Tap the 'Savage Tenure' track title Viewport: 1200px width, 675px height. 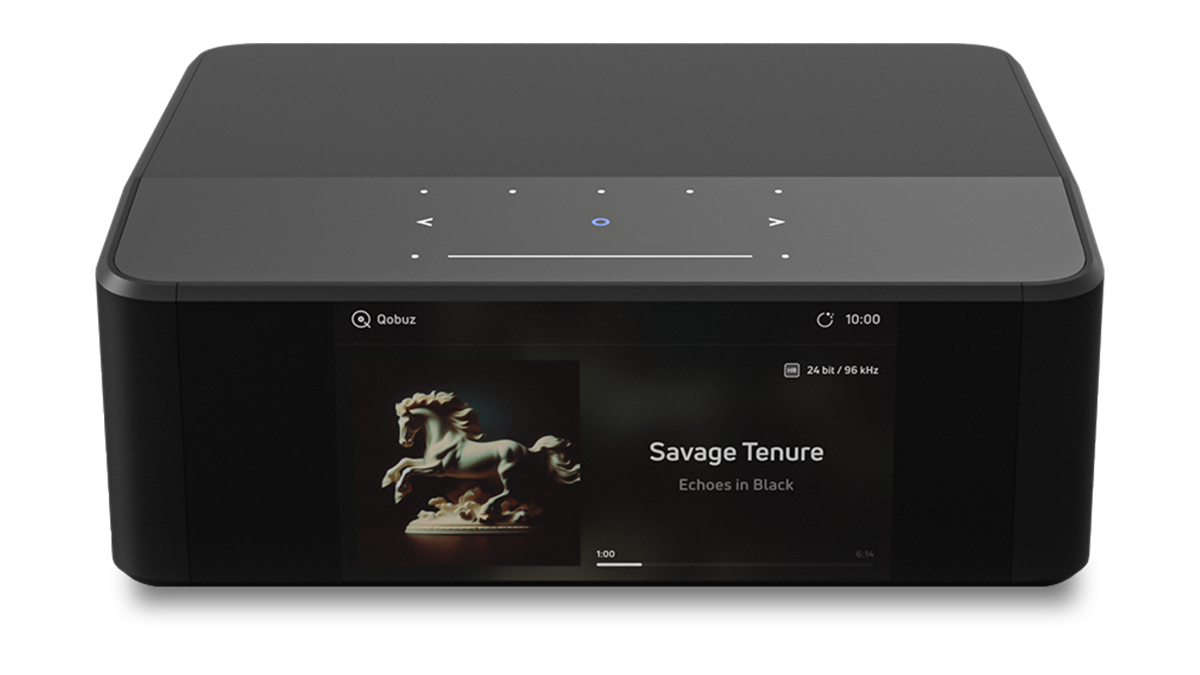736,452
